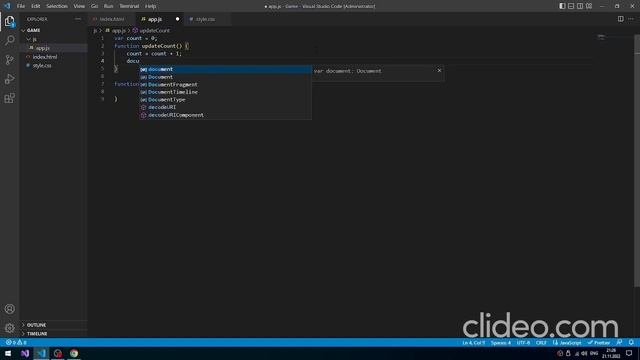Click the JavaScript language mode selector
The image size is (640, 360).
(567, 343)
